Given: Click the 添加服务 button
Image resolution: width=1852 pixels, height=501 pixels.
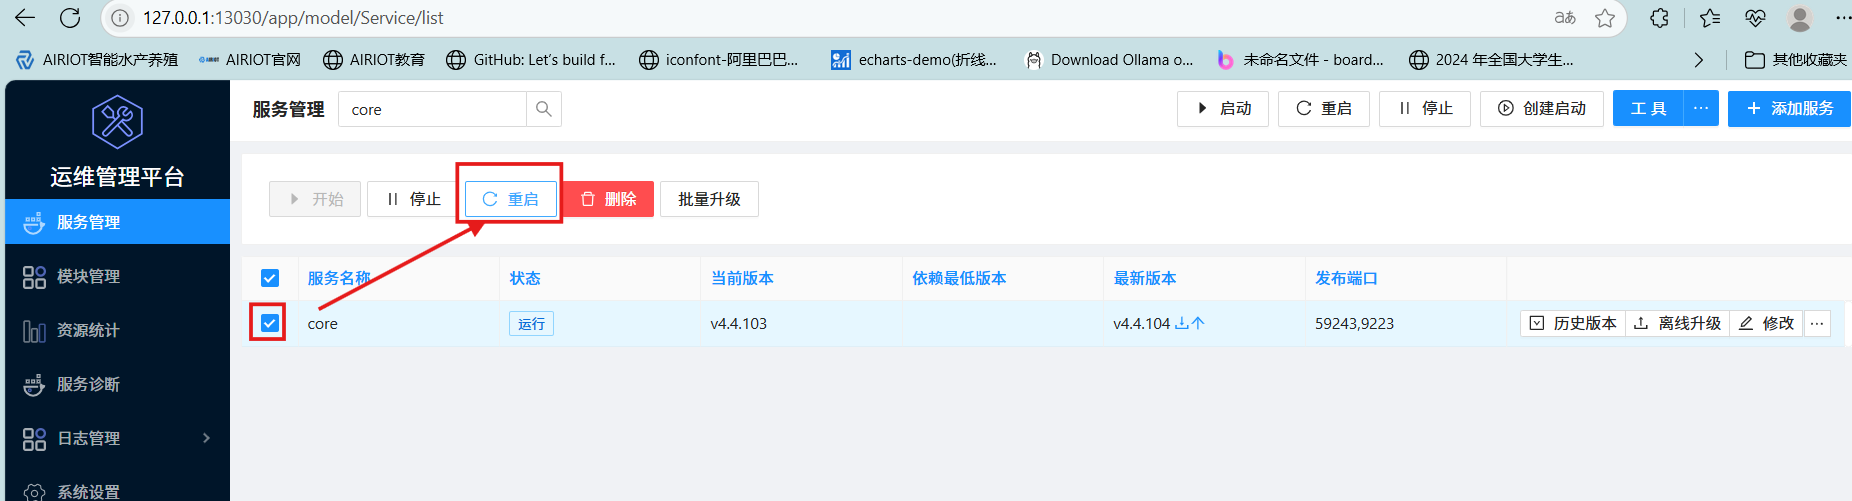Looking at the screenshot, I should coord(1789,108).
